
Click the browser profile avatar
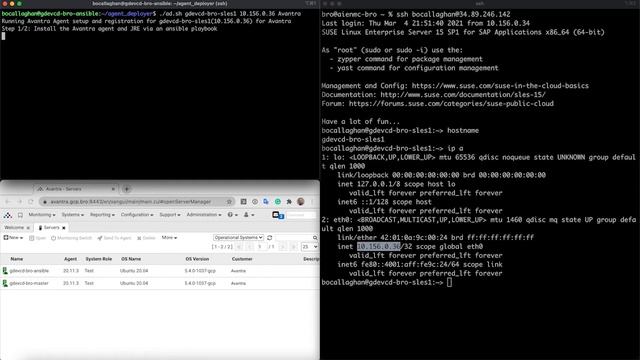click(301, 202)
